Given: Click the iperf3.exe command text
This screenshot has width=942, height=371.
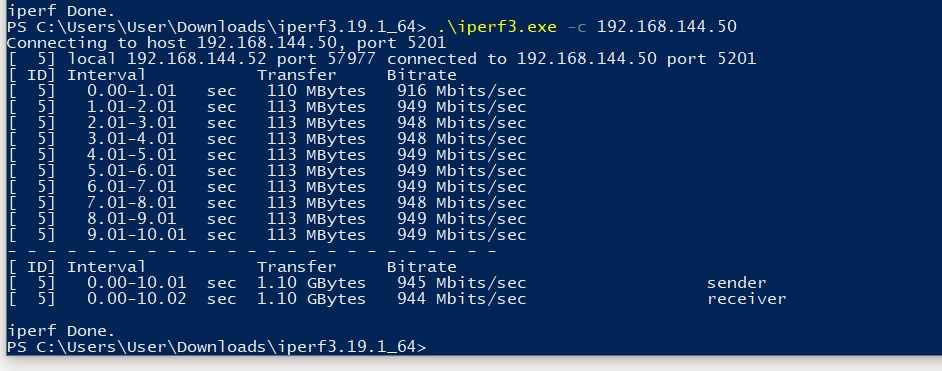Looking at the screenshot, I should coord(497,26).
